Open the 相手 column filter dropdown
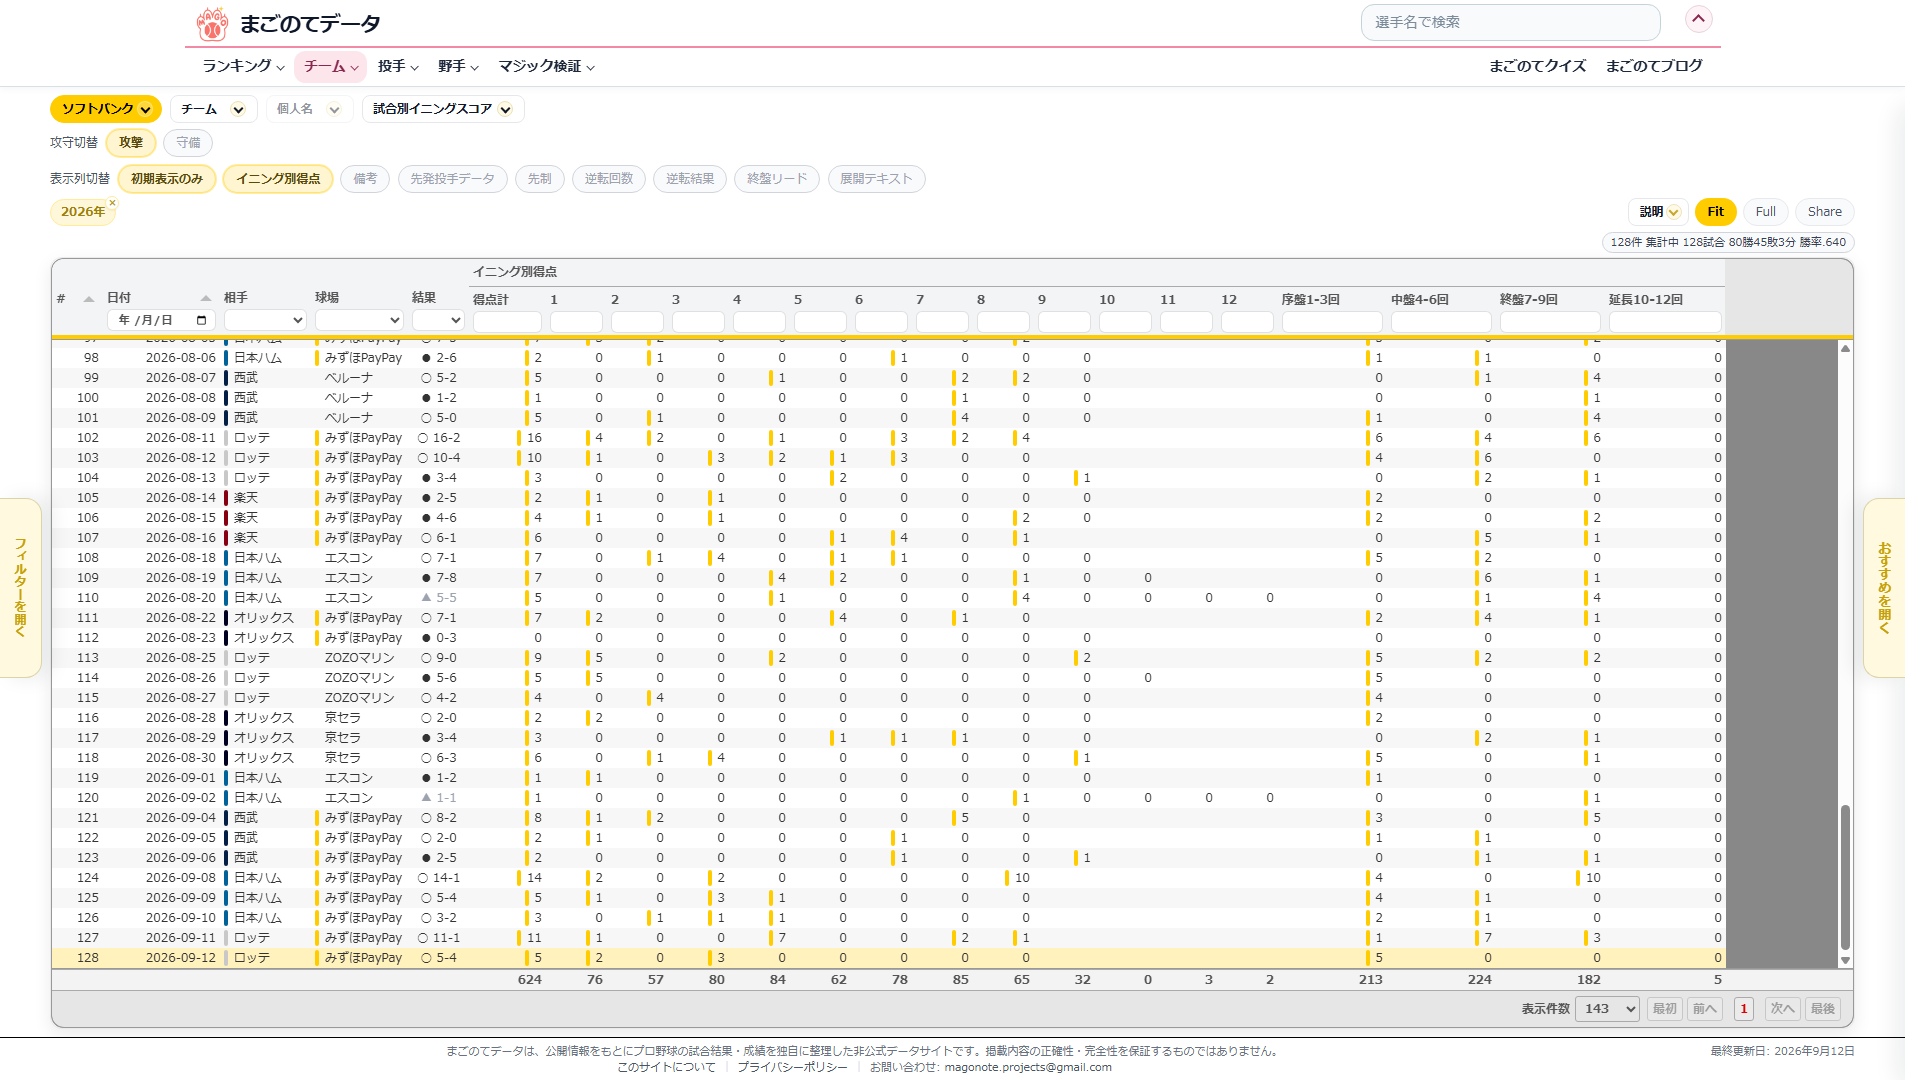1920x1080 pixels. pyautogui.click(x=265, y=320)
